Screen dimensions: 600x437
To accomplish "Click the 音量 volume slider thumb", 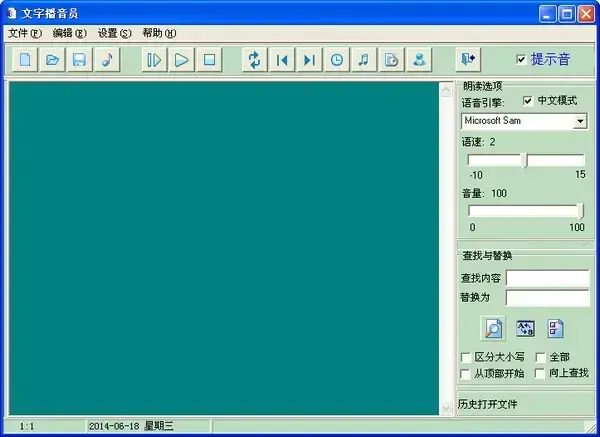I will point(580,211).
